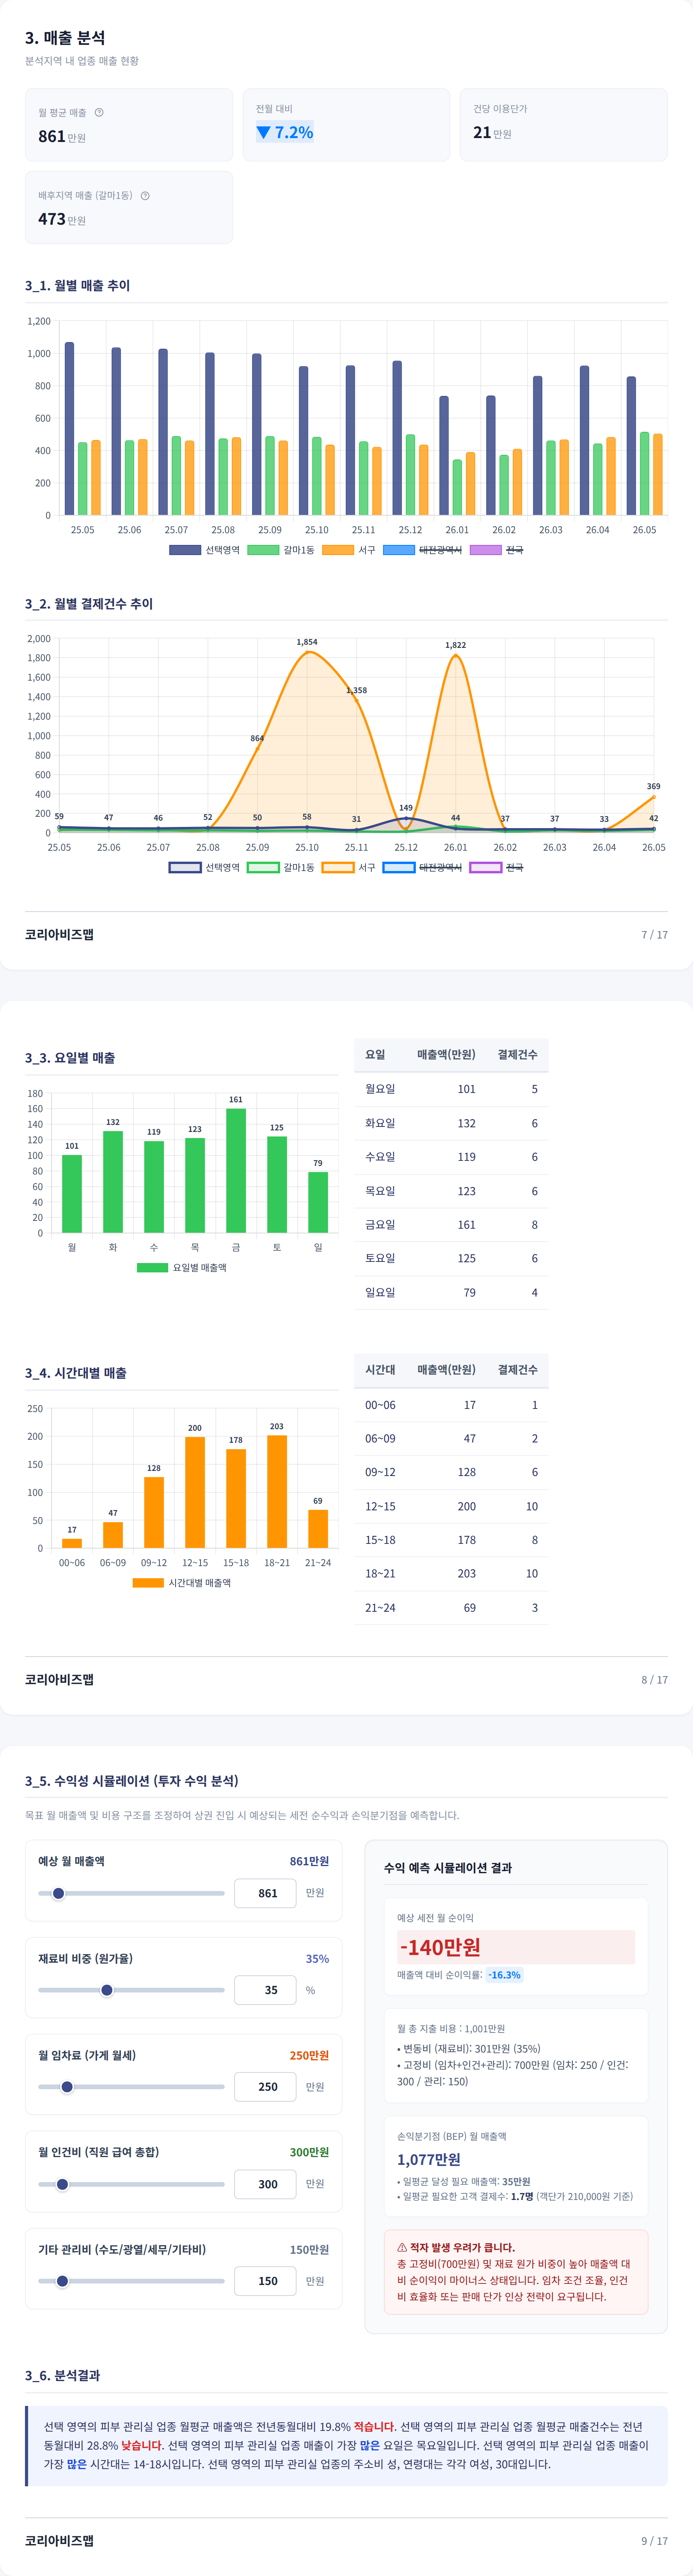Viewport: 693px width, 2576px height.
Task: Click the 일 bar in 요일별 매출 chart
Action: (x=318, y=1202)
